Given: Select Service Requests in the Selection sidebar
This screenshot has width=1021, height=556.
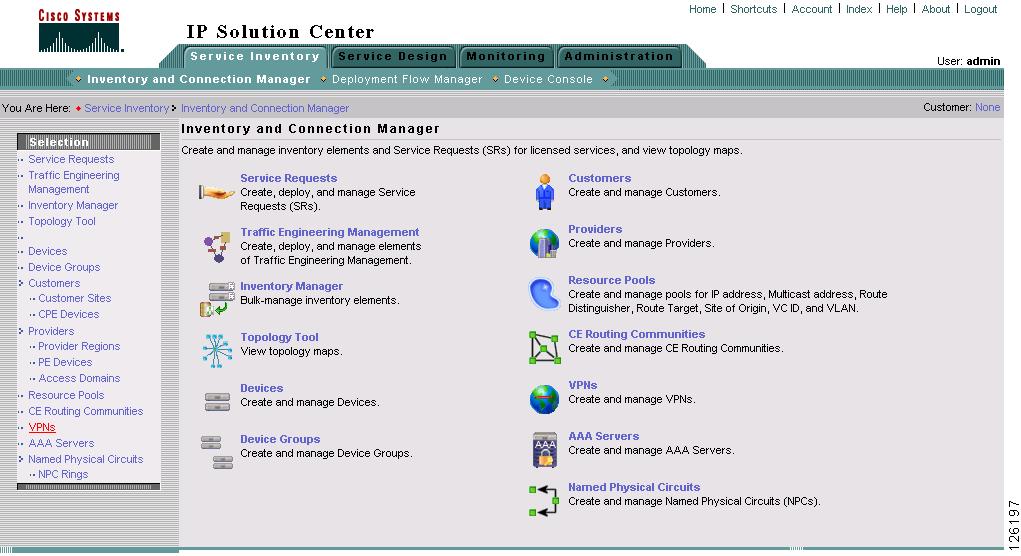Looking at the screenshot, I should pos(71,159).
